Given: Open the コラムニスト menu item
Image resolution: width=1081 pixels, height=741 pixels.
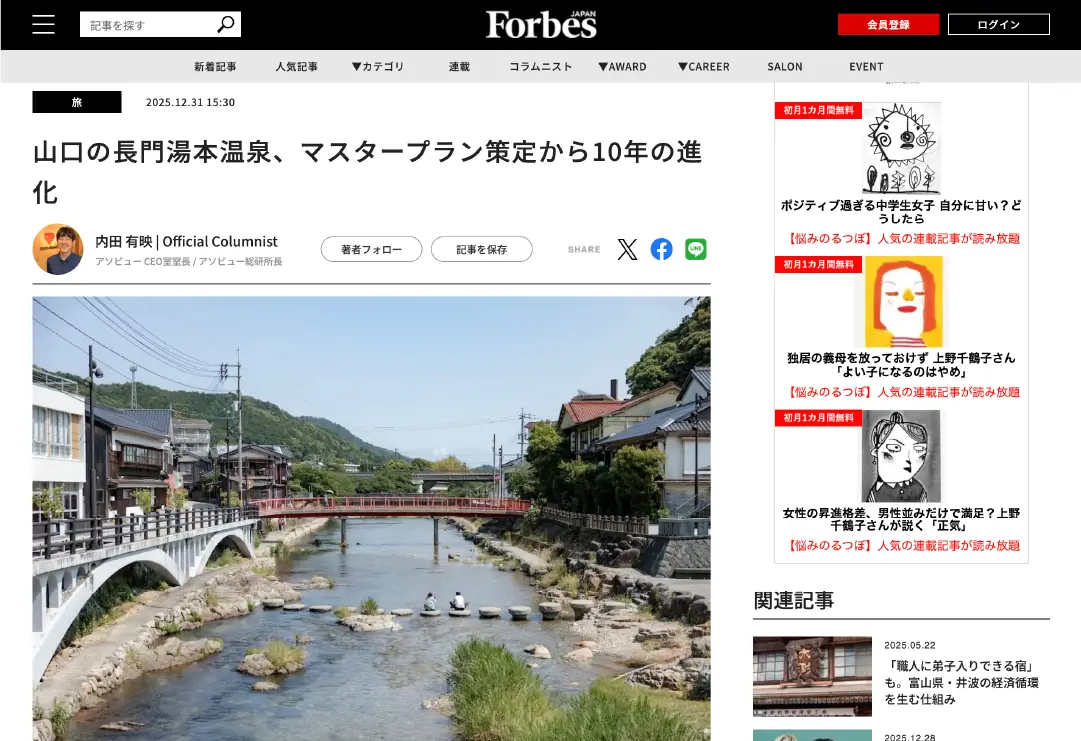Looking at the screenshot, I should 540,67.
